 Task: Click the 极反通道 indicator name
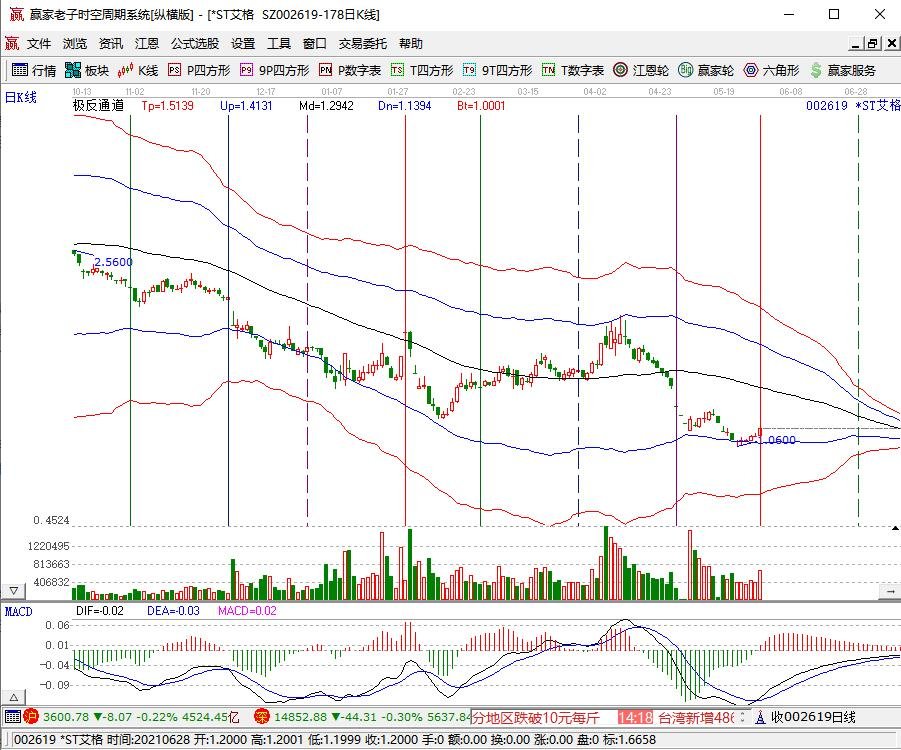[98, 105]
